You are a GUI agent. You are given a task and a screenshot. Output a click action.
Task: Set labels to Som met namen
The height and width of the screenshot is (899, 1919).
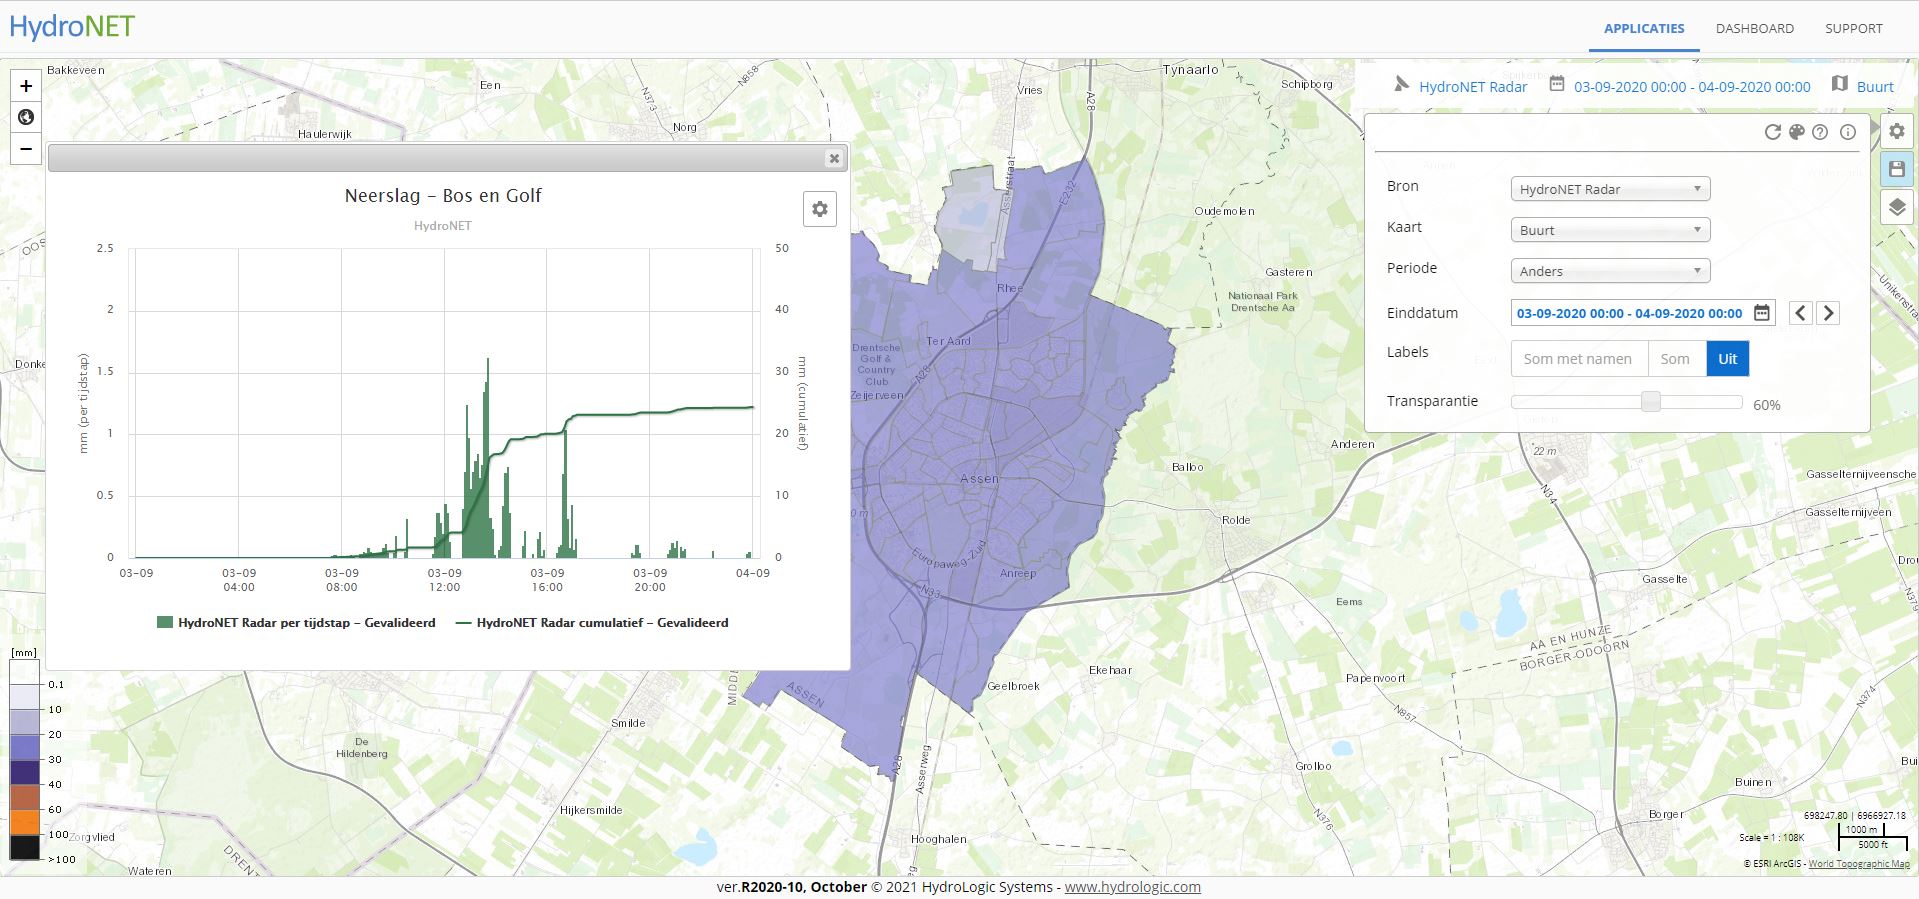click(1577, 359)
